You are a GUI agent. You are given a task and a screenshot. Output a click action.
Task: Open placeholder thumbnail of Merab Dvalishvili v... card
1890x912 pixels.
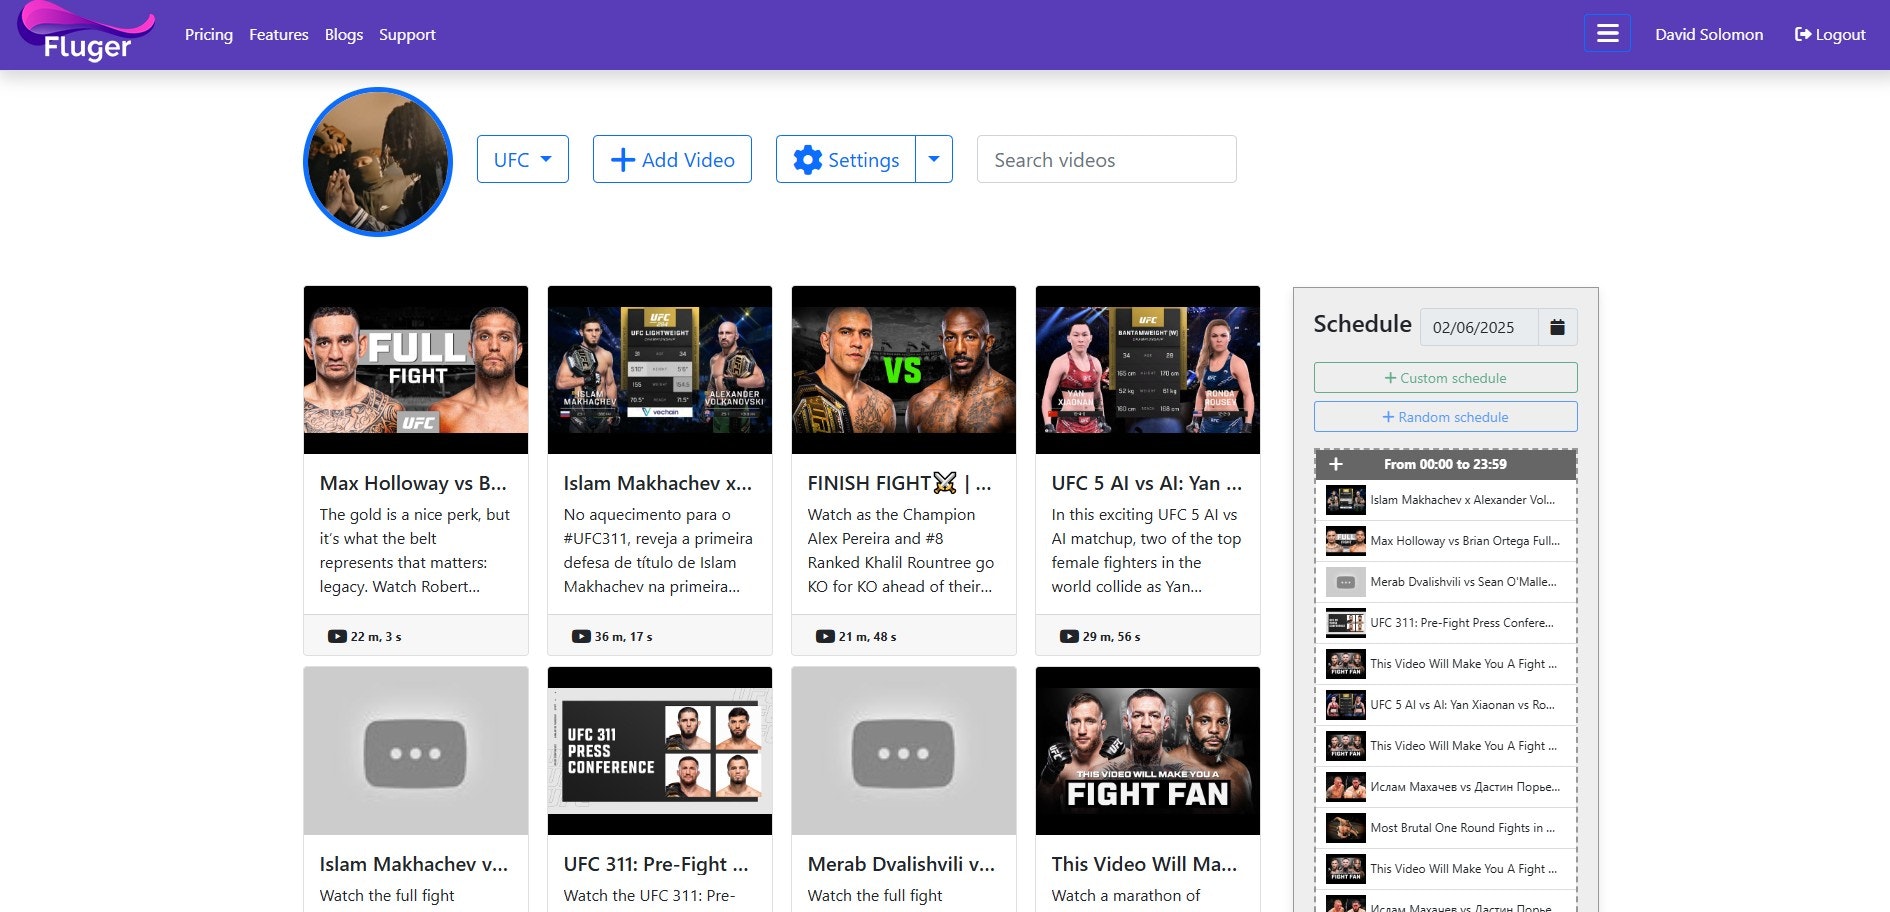tap(904, 751)
